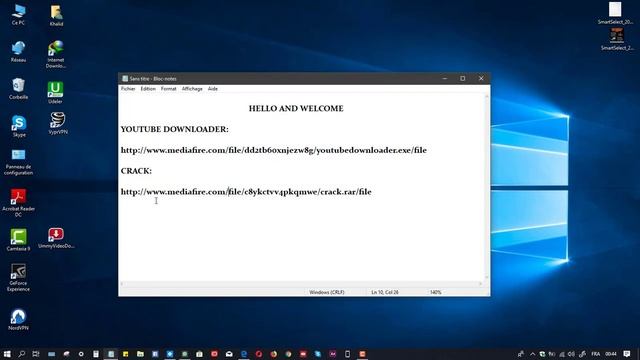The image size is (640, 360).
Task: Open the Edge browser taskbar icon
Action: (244, 354)
